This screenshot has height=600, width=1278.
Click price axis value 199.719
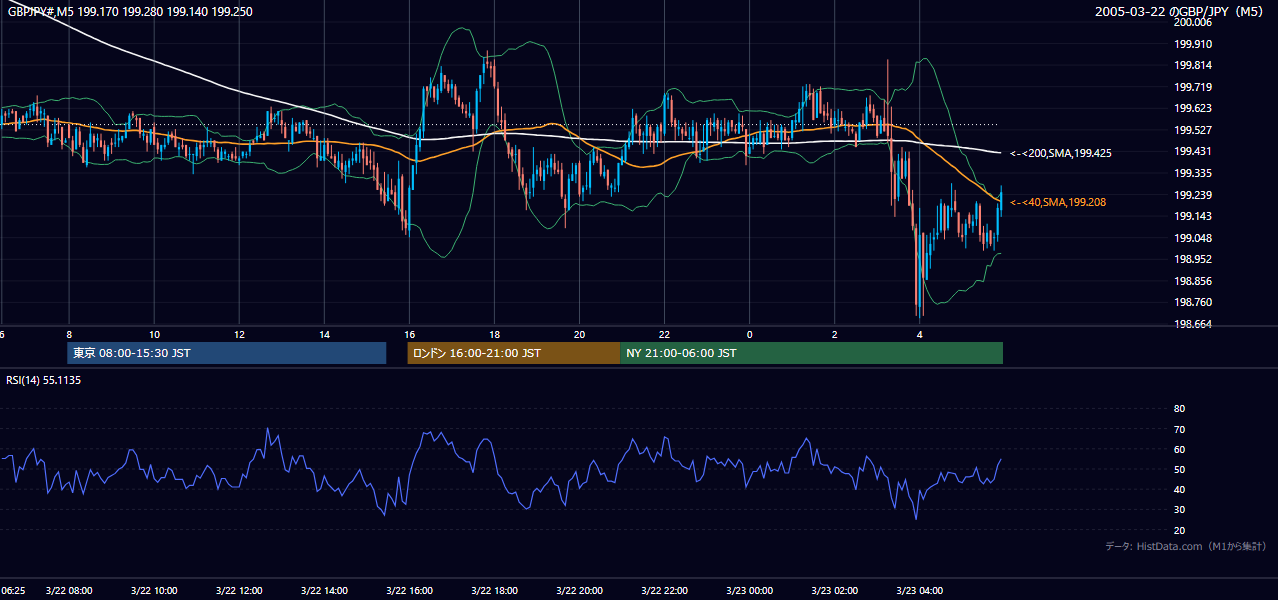pyautogui.click(x=1193, y=87)
